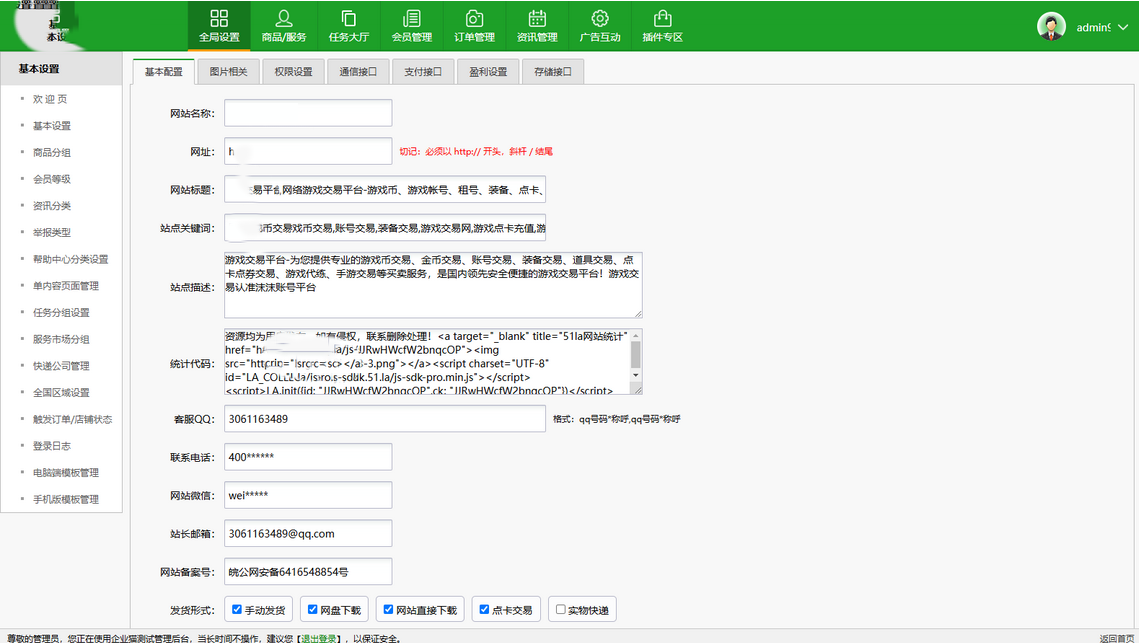1139x643 pixels.
Task: Open 广告互动 from the top bar
Action: (x=601, y=26)
